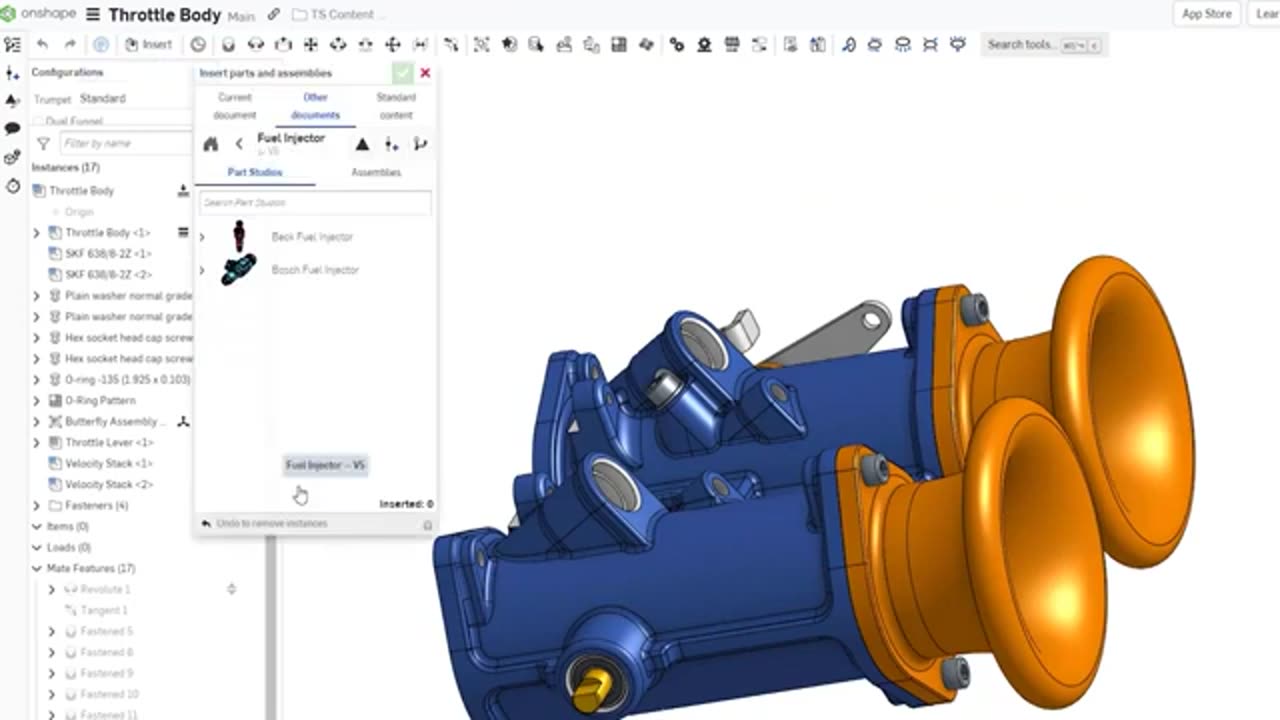Select the Other documents tab
This screenshot has height=720, width=1280.
tap(315, 106)
